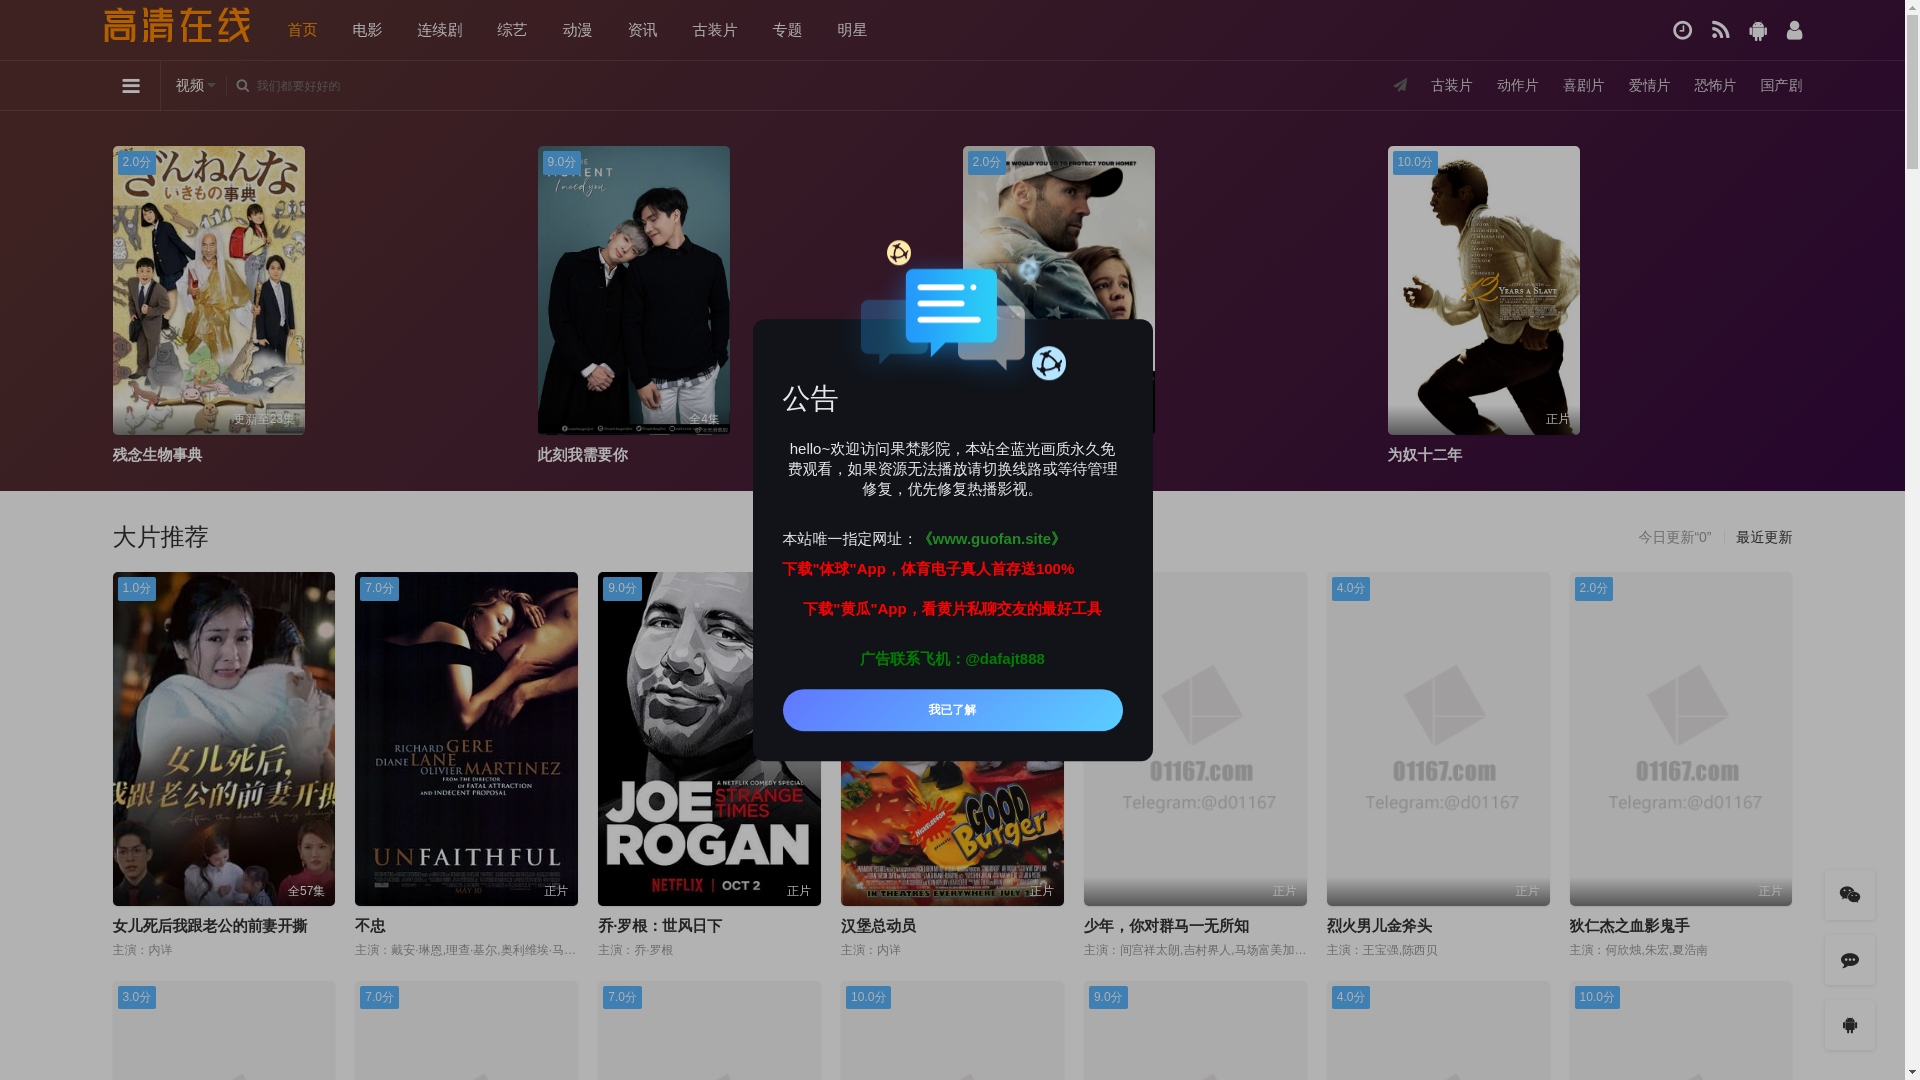Open the 此刻我需要你 poster thumbnail
1920x1080 pixels.
(634, 290)
